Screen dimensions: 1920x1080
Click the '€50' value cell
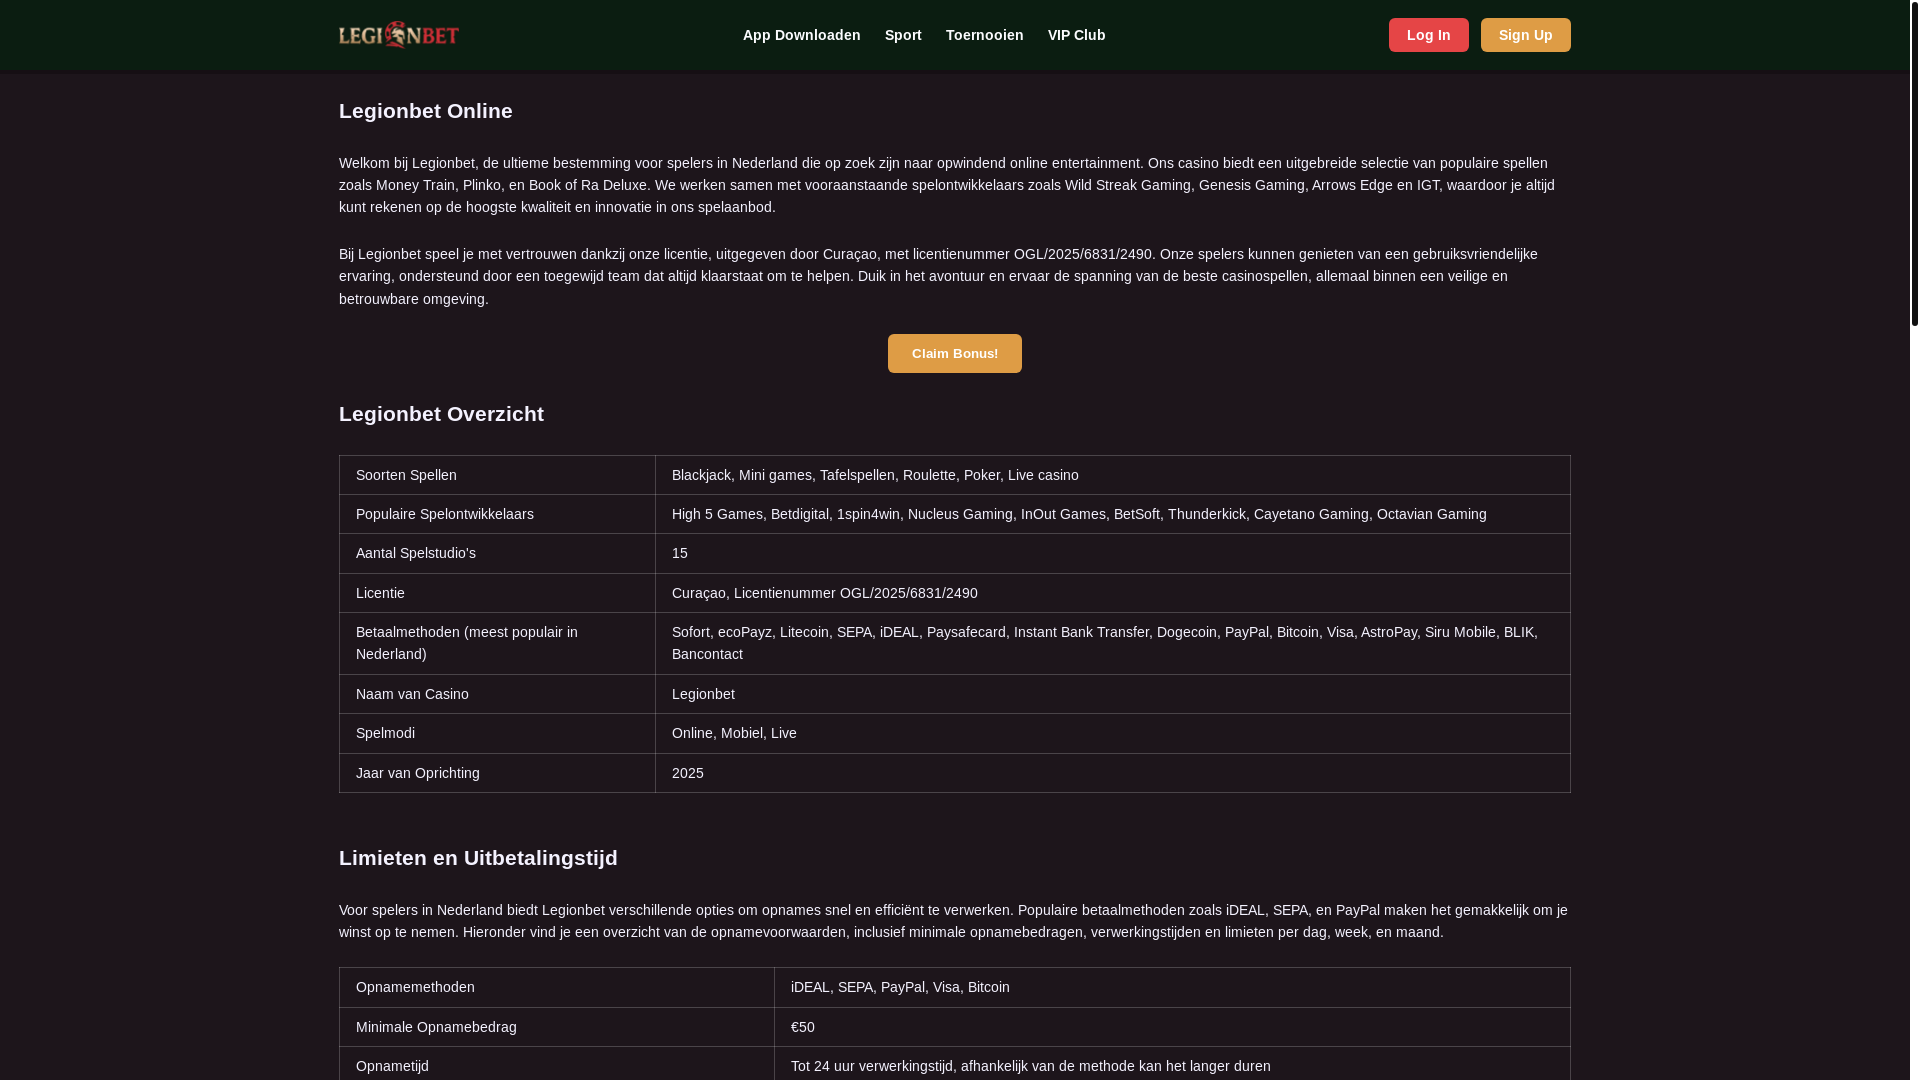point(1172,1027)
